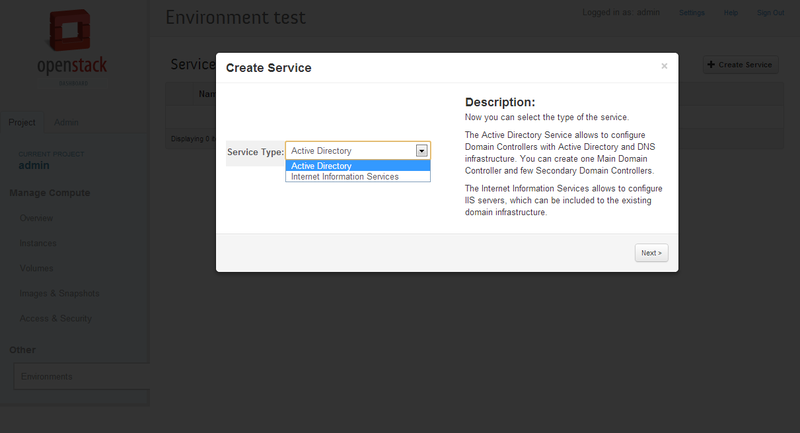Switch to the Project tab

click(22, 122)
